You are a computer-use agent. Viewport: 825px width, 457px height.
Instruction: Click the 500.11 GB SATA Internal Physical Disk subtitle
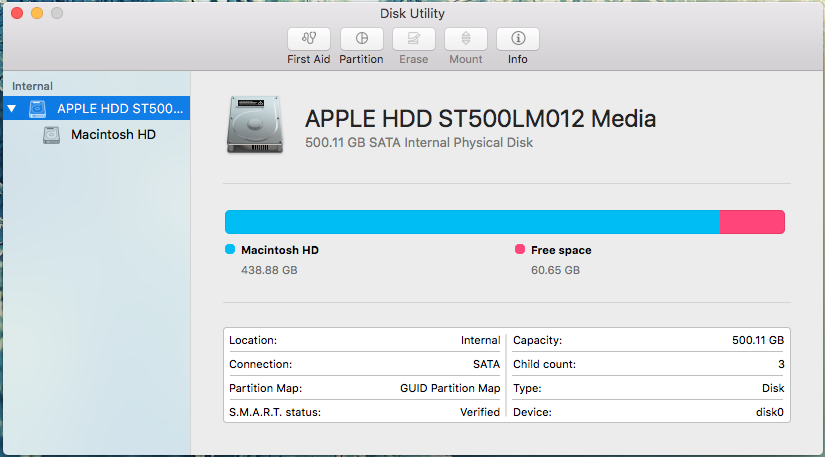[x=419, y=143]
